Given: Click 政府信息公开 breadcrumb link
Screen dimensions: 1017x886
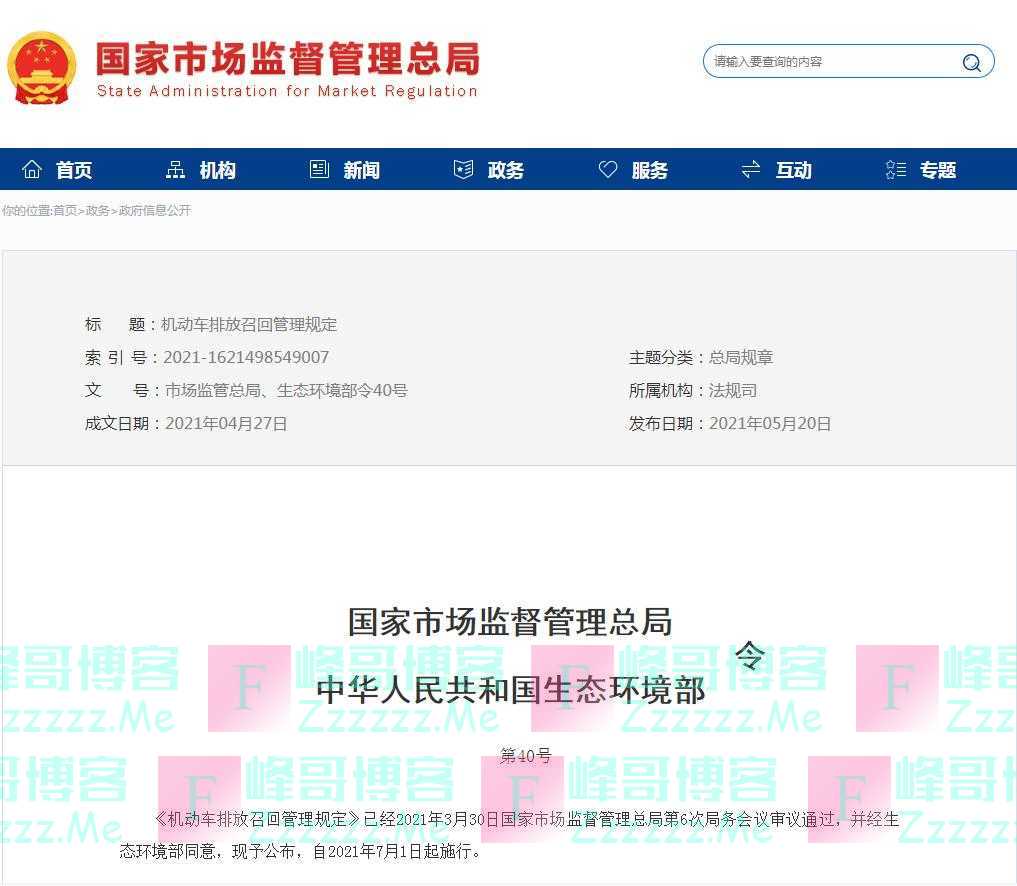Looking at the screenshot, I should 155,211.
